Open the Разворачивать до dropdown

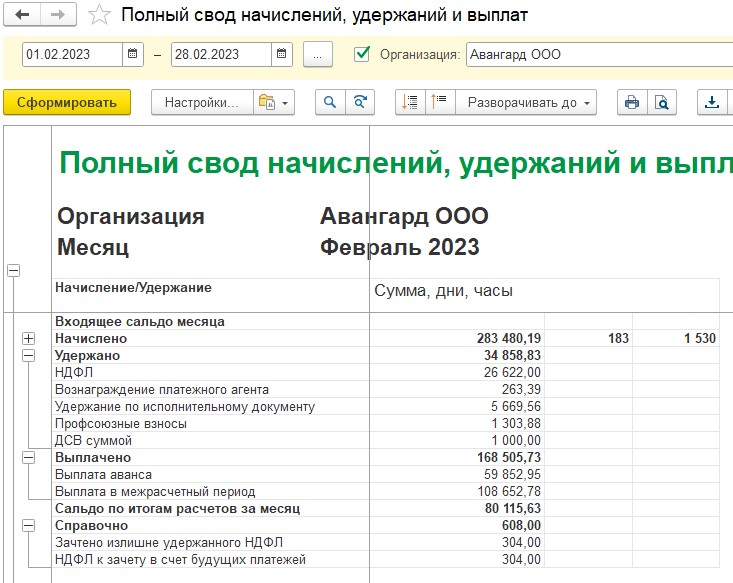526,102
